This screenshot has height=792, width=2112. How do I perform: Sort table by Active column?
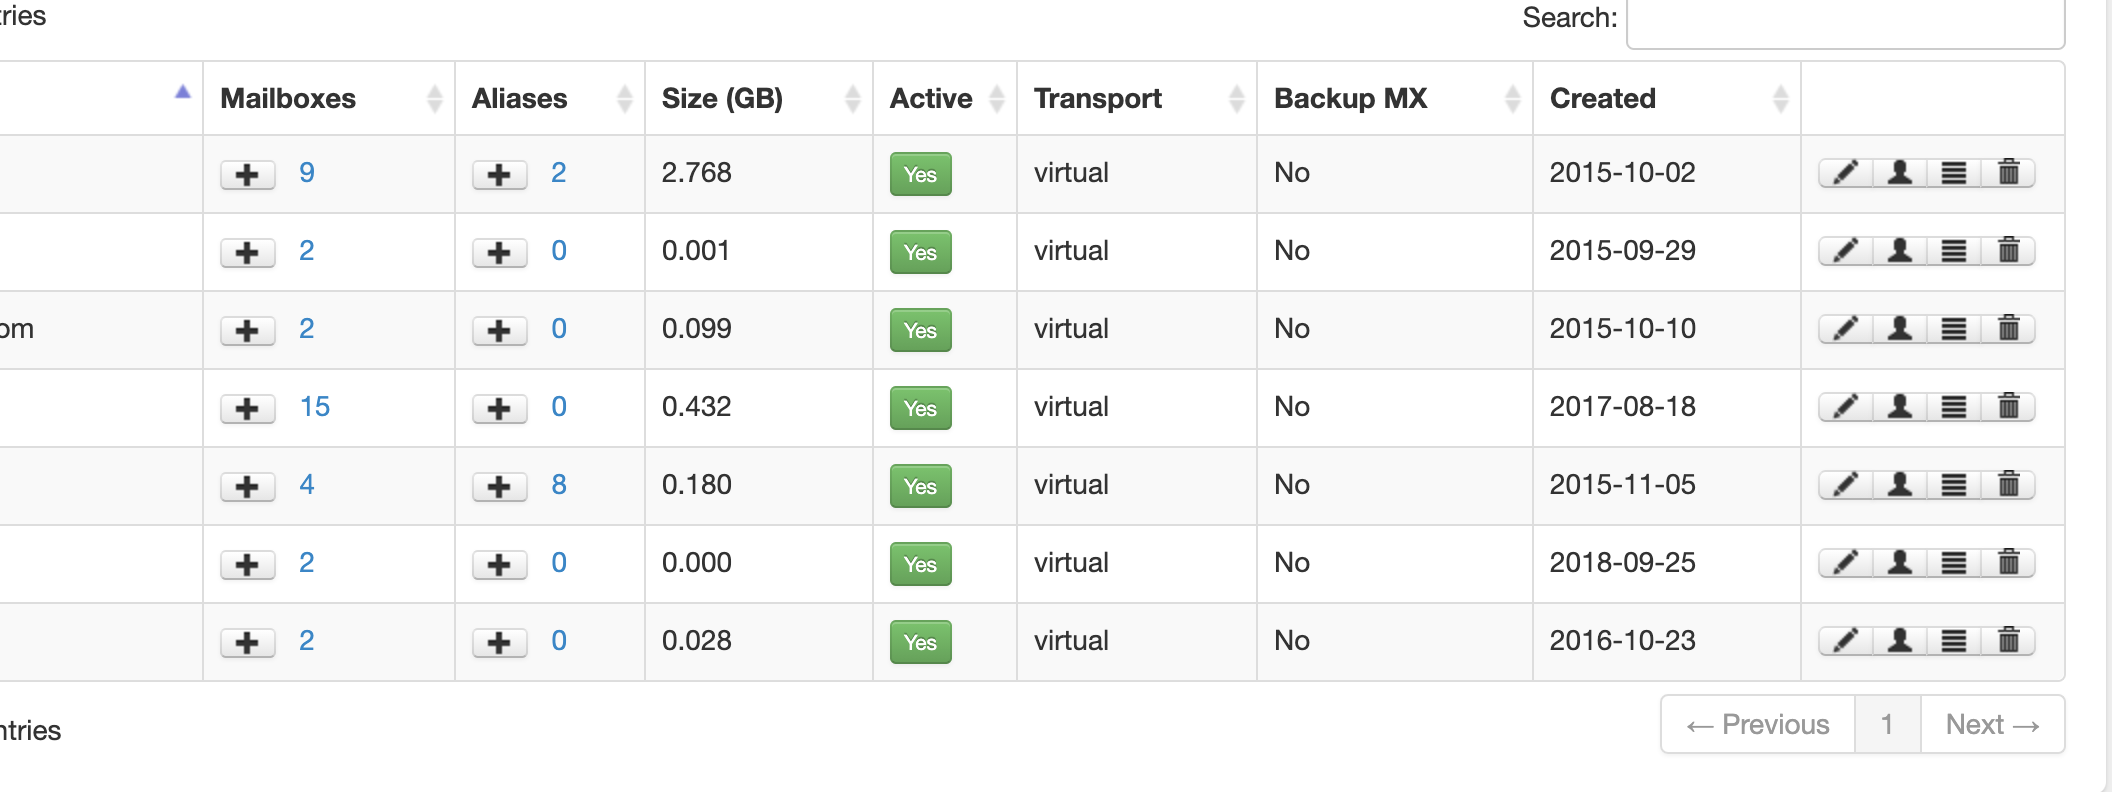click(945, 98)
